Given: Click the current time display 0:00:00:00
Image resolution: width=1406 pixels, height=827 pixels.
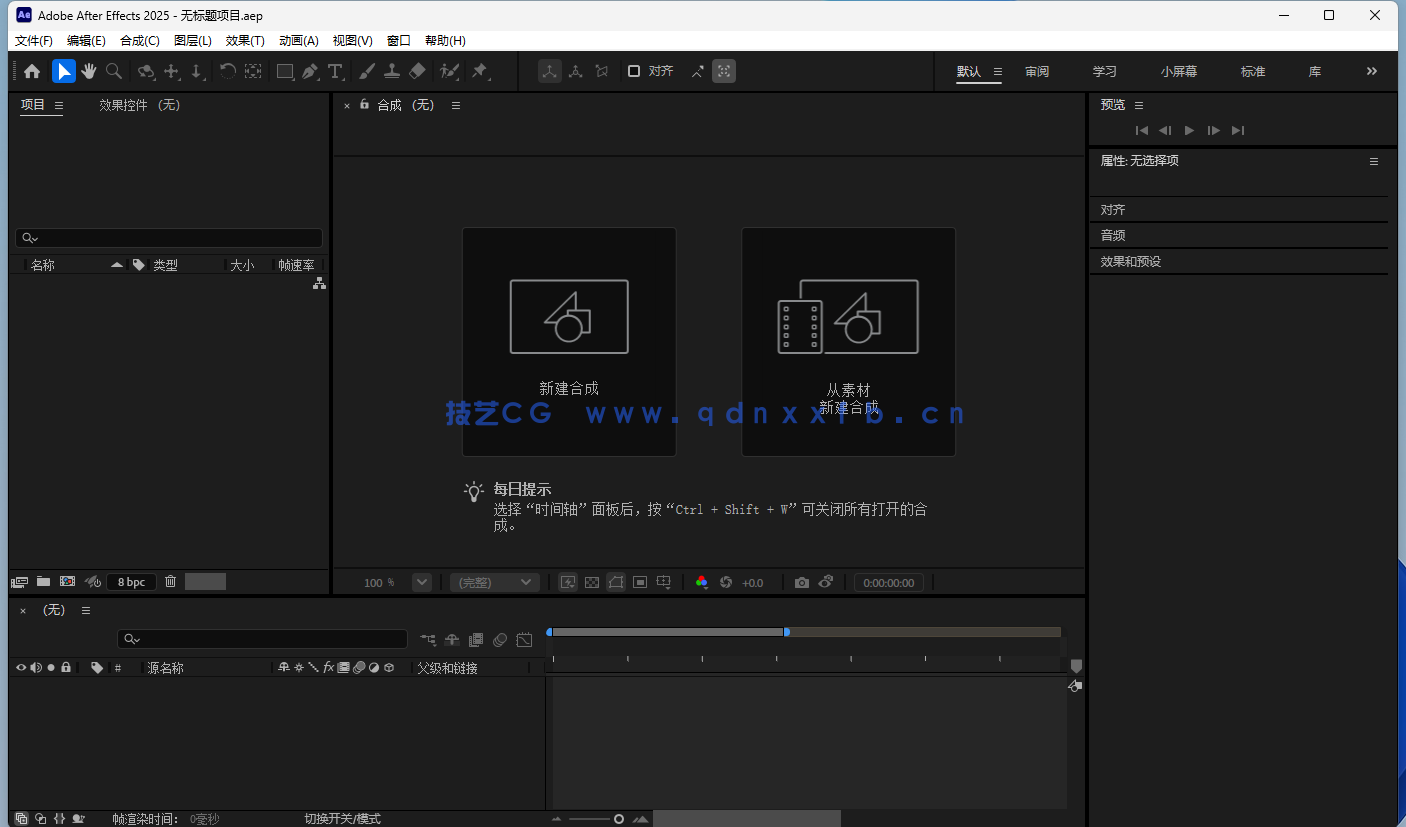Looking at the screenshot, I should click(888, 581).
